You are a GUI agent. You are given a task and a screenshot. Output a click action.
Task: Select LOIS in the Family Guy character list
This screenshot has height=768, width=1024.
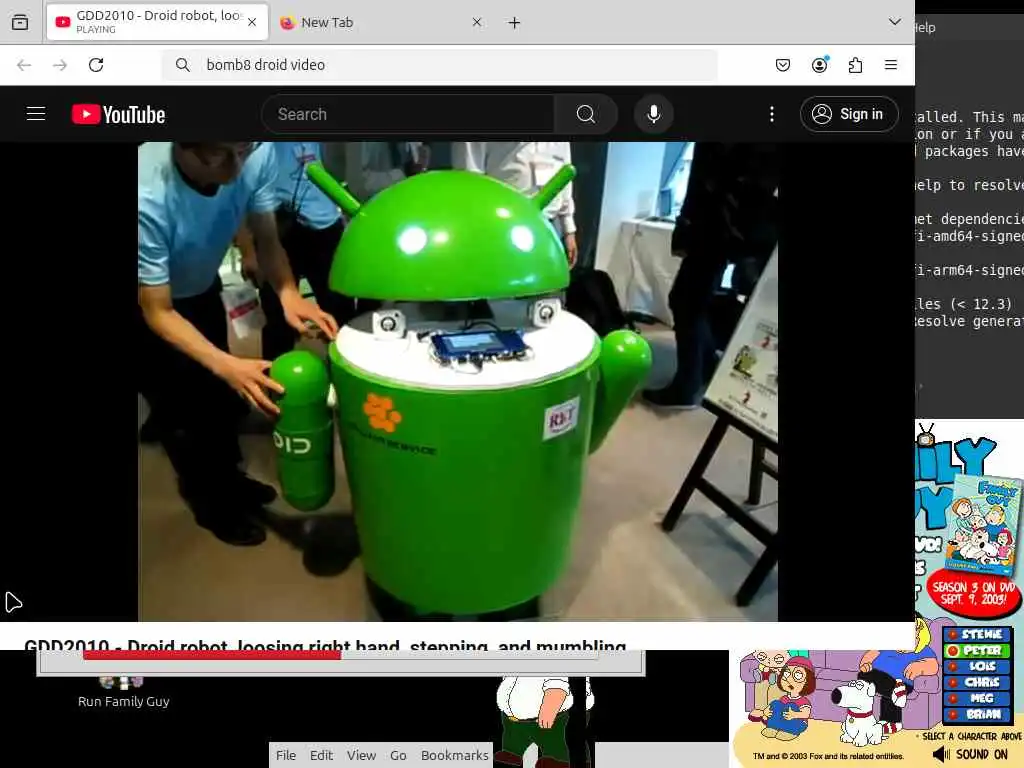(x=978, y=666)
